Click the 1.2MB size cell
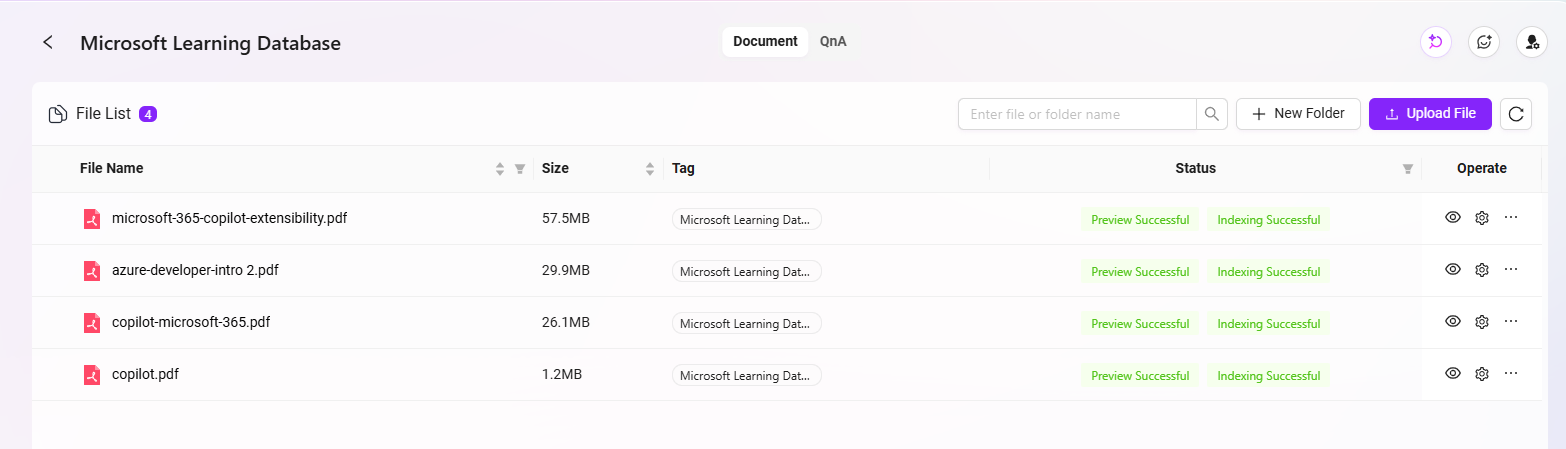This screenshot has width=1566, height=449. pos(562,374)
